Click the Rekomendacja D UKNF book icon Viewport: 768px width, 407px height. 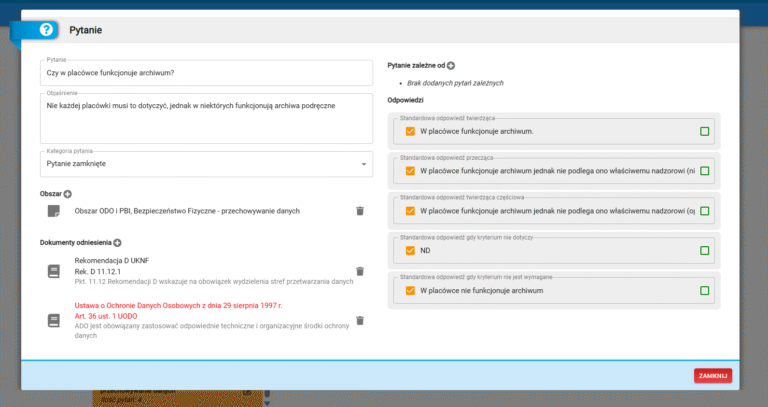click(x=54, y=272)
